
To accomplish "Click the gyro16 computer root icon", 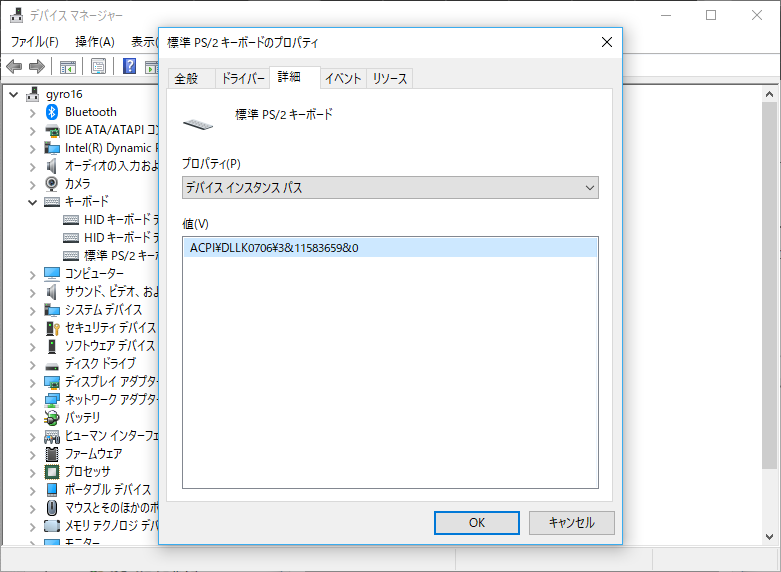I will [33, 94].
